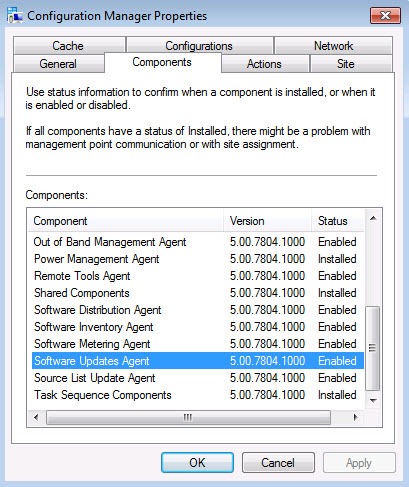Select the Remote Tools Agent entry

[x=198, y=276]
